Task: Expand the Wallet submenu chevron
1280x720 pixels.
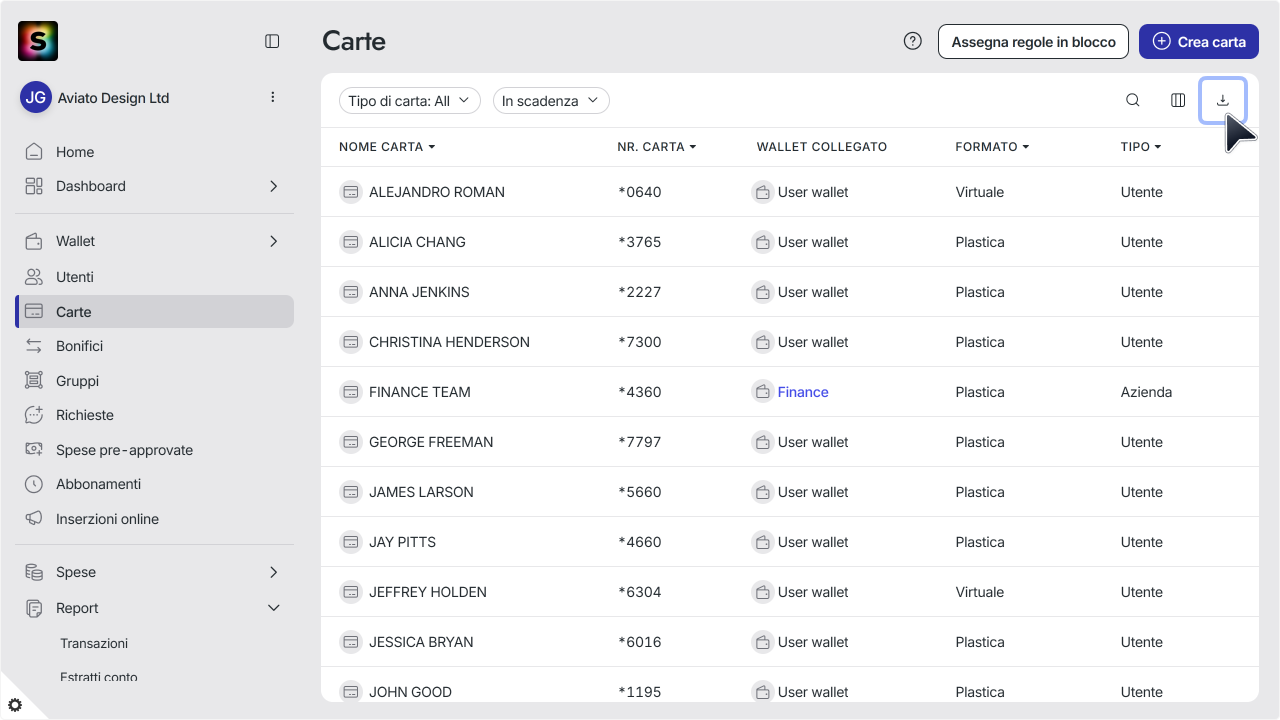Action: pos(273,241)
